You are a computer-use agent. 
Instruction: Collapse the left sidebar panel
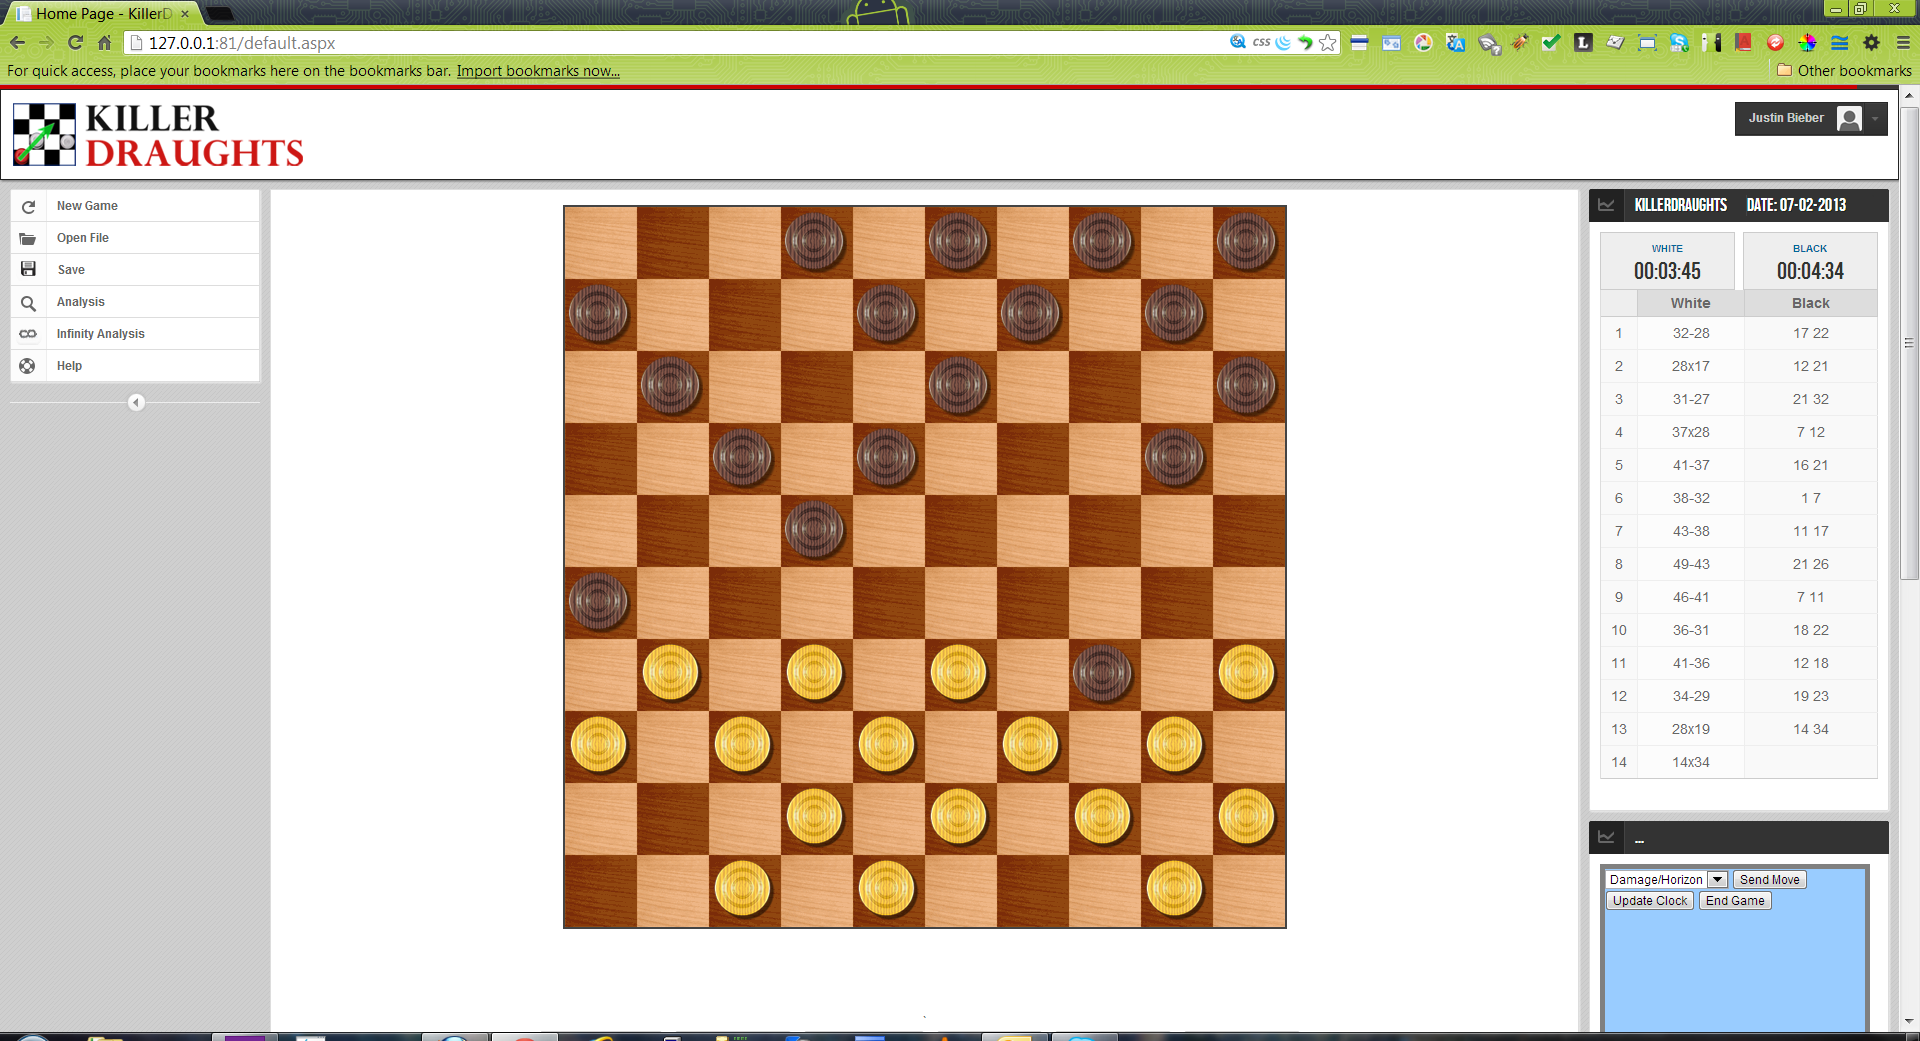click(x=136, y=403)
